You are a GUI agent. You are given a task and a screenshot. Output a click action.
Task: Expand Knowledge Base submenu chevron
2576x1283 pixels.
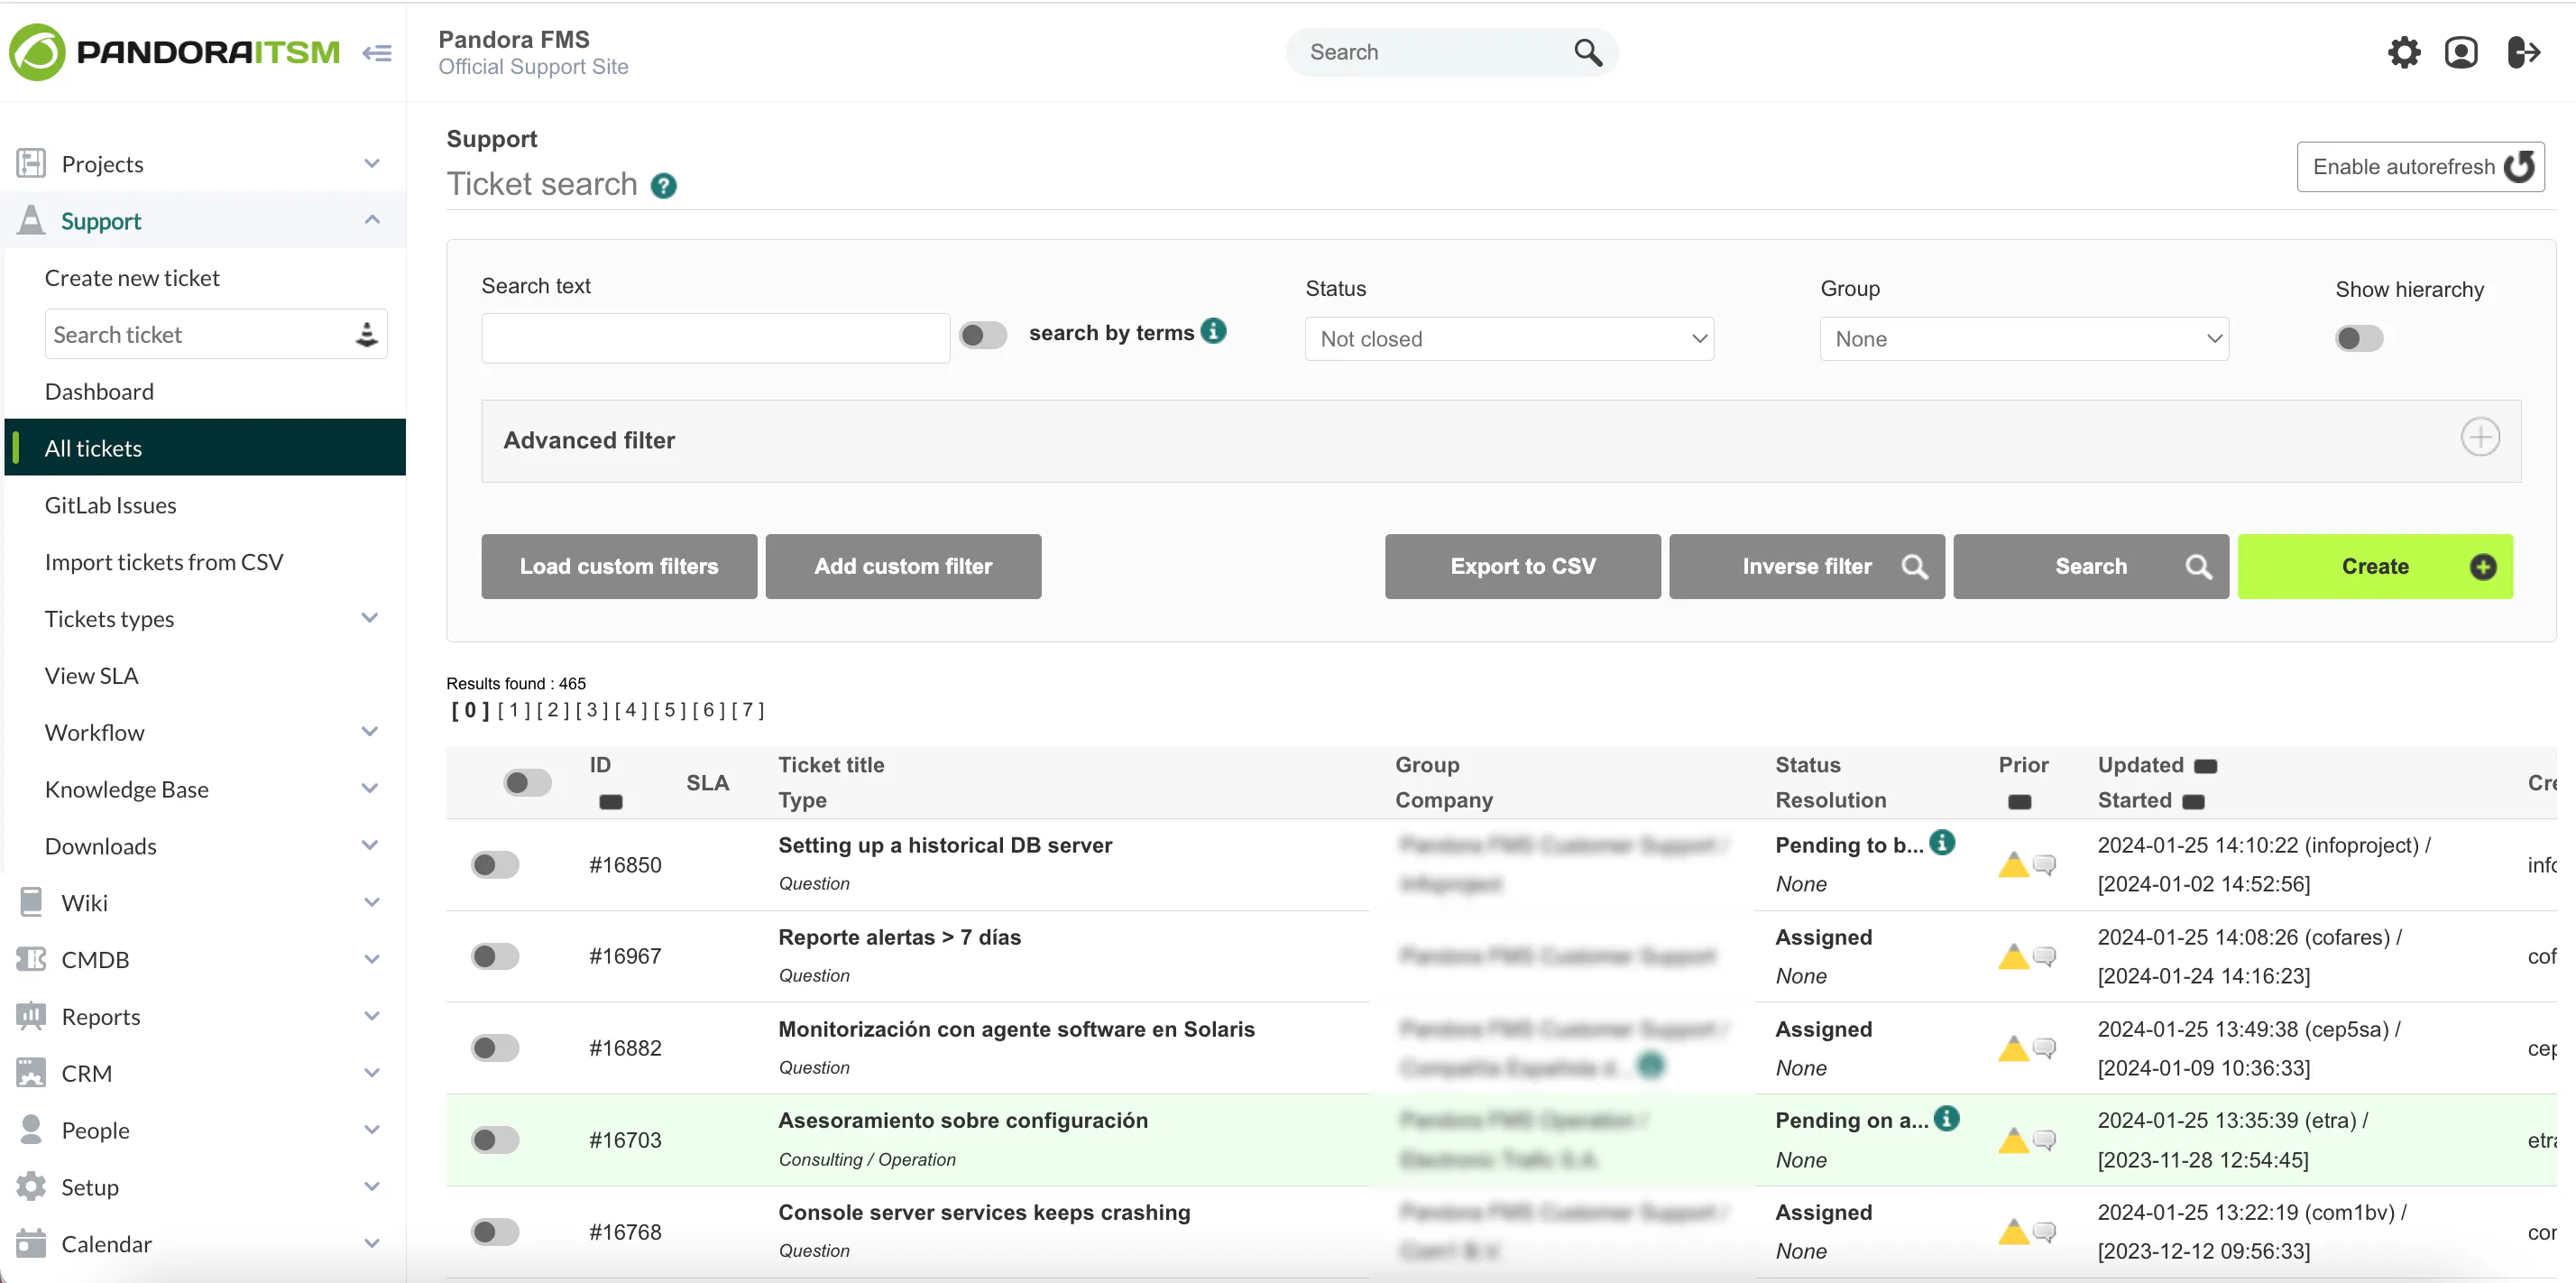(369, 789)
